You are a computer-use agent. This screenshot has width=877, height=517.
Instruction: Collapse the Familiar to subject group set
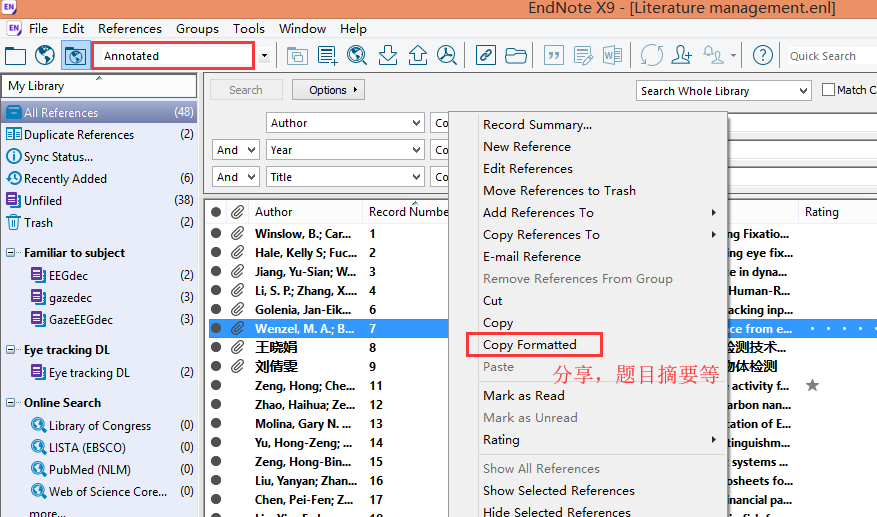tap(11, 253)
